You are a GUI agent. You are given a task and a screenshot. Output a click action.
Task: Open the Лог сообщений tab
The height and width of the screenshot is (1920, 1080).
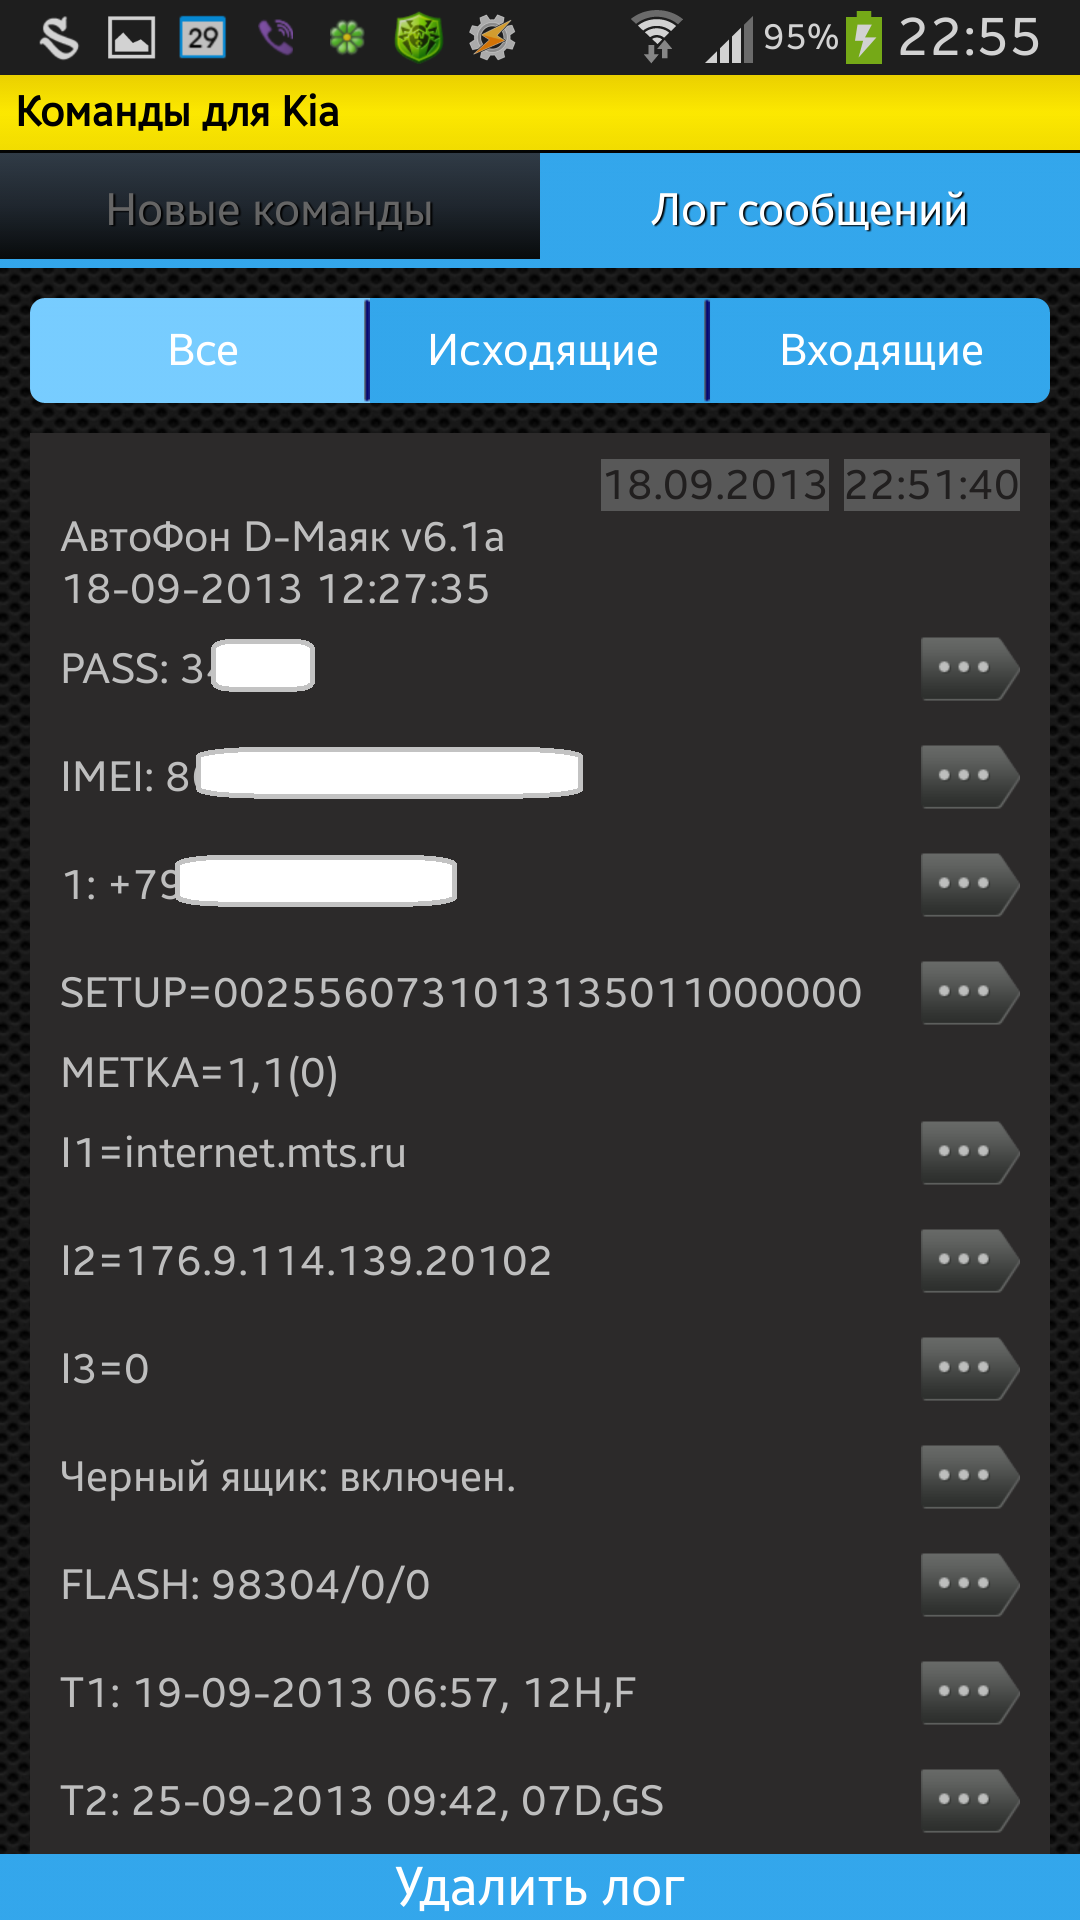810,210
